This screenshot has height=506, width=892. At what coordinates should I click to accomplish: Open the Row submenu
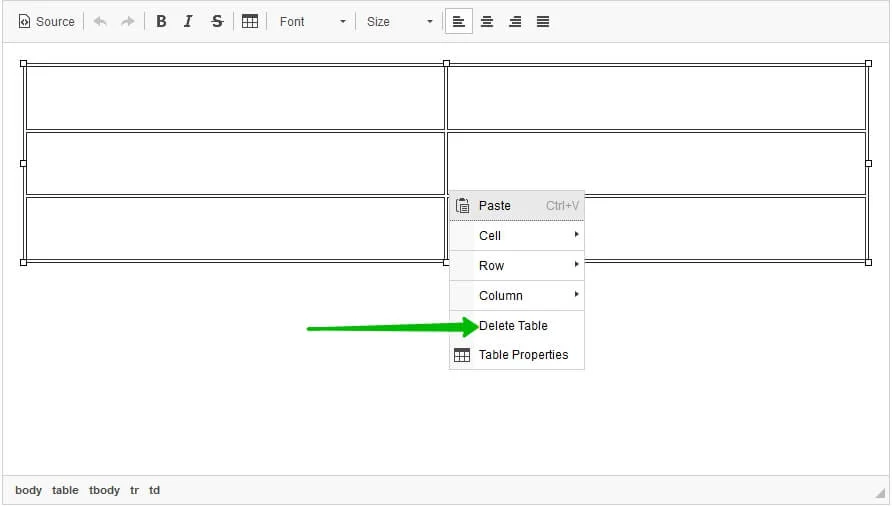pos(517,266)
